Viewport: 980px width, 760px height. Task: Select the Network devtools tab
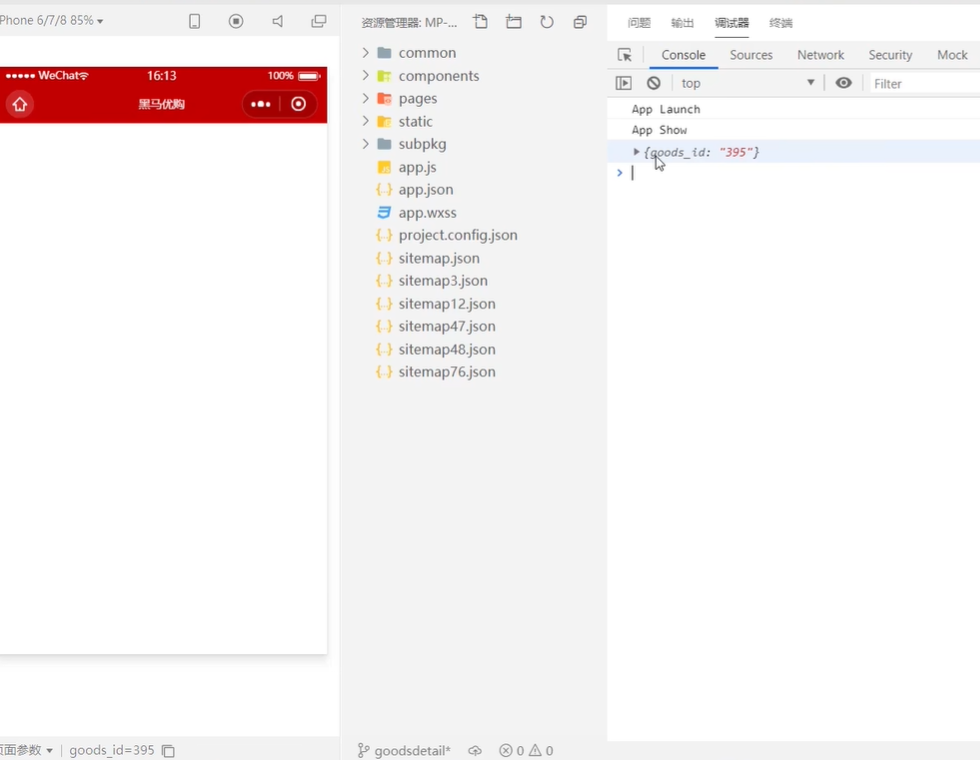tap(821, 55)
